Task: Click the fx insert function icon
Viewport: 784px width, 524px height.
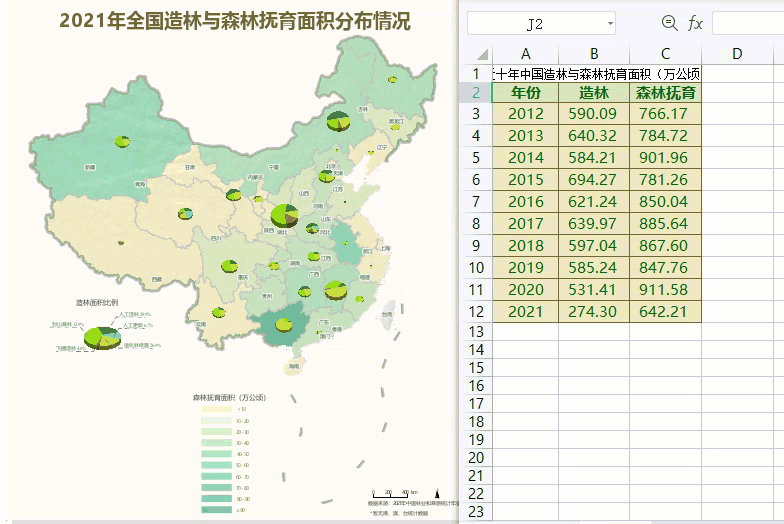Action: coord(695,23)
